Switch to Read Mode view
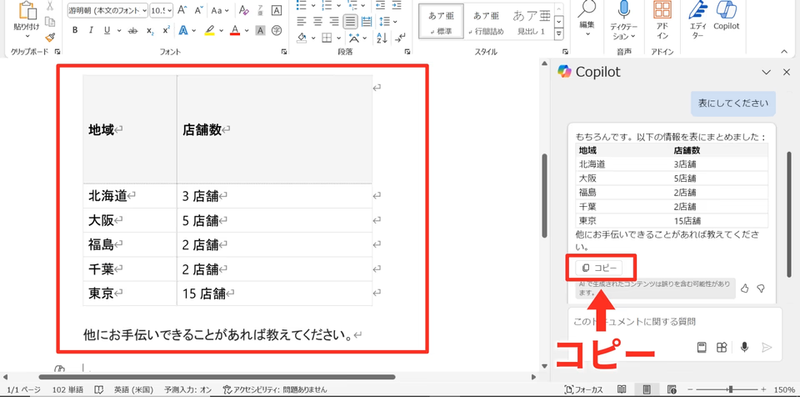The height and width of the screenshot is (397, 800). point(622,389)
